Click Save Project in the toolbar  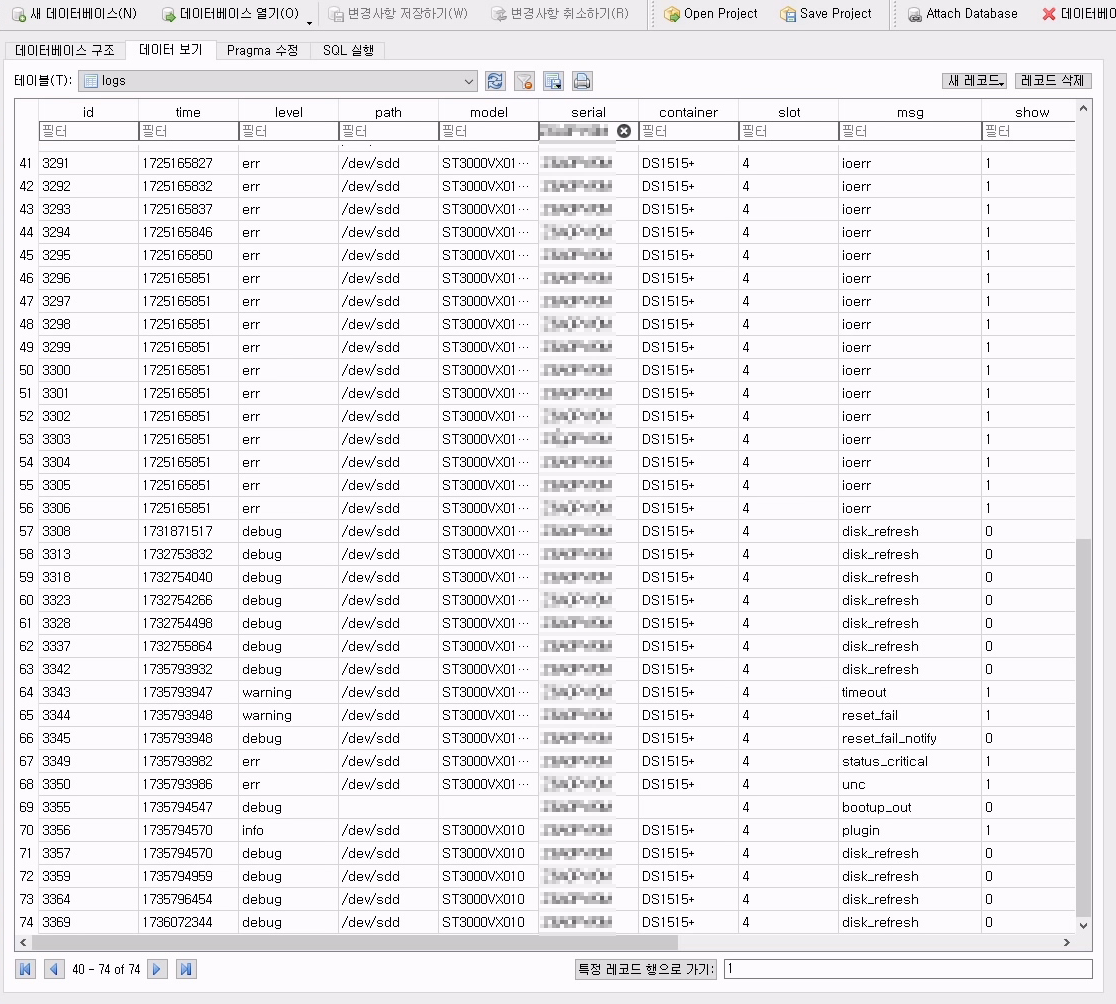[x=826, y=14]
